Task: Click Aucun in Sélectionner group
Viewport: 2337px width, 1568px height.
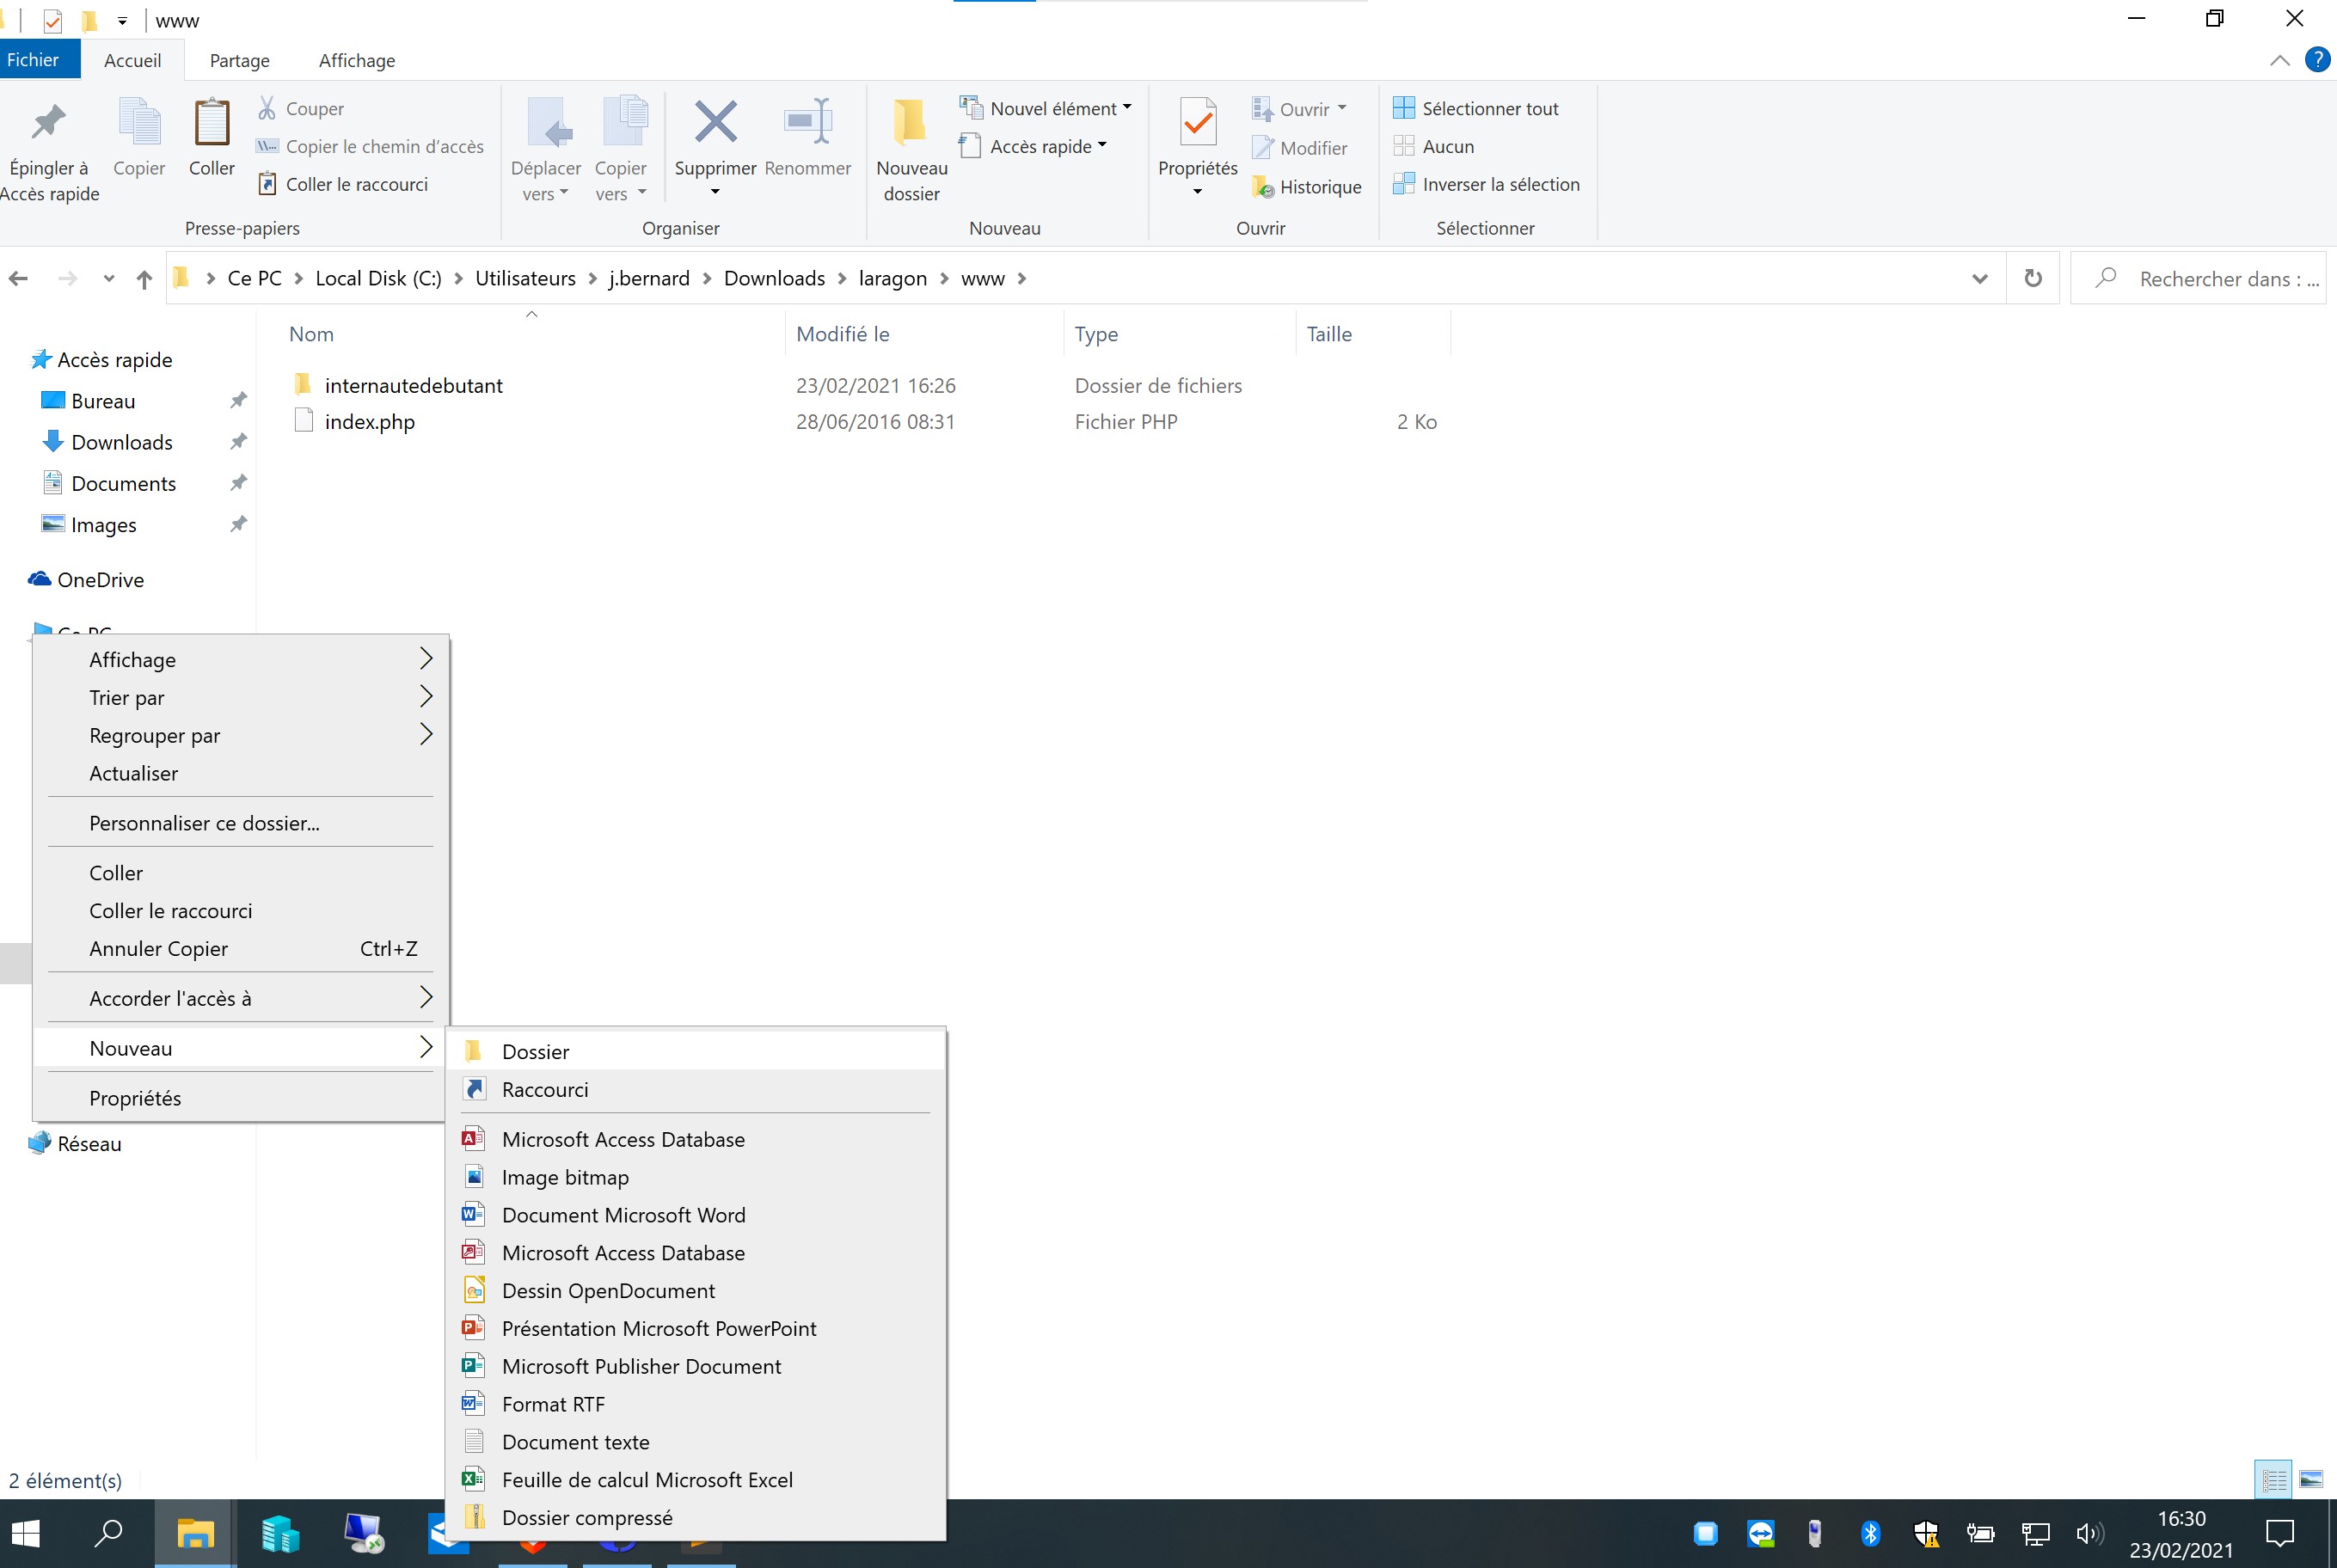Action: 1434,146
